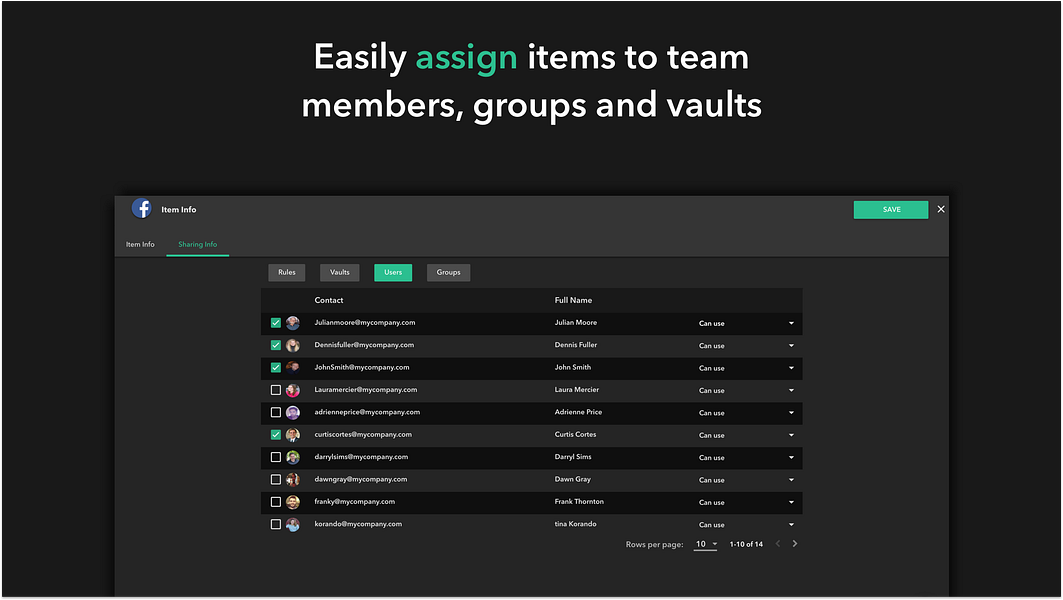Click the SAVE button

(x=890, y=209)
